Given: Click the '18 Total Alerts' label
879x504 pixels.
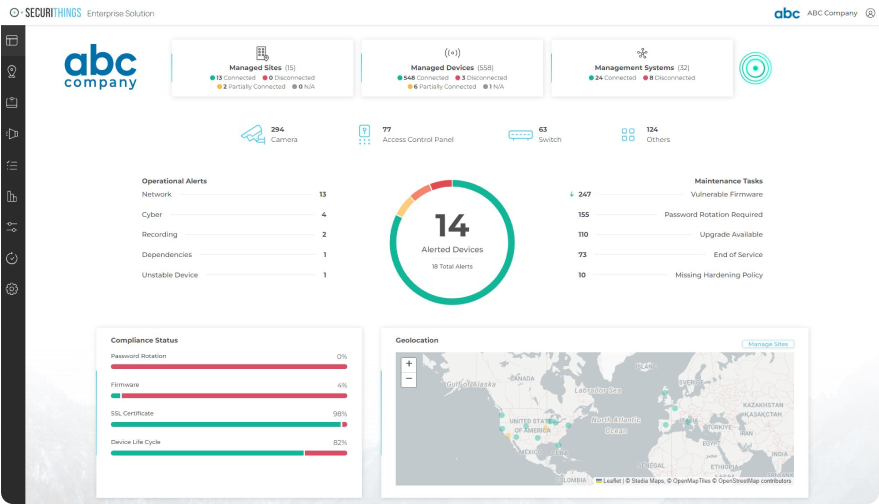Looking at the screenshot, I should click(452, 266).
